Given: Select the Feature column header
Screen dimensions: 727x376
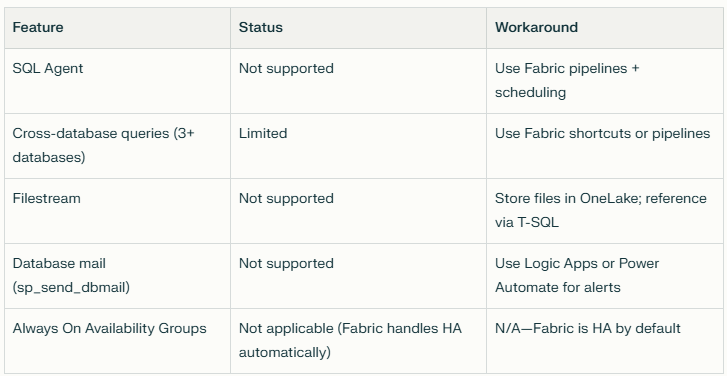Looking at the screenshot, I should pyautogui.click(x=117, y=28).
